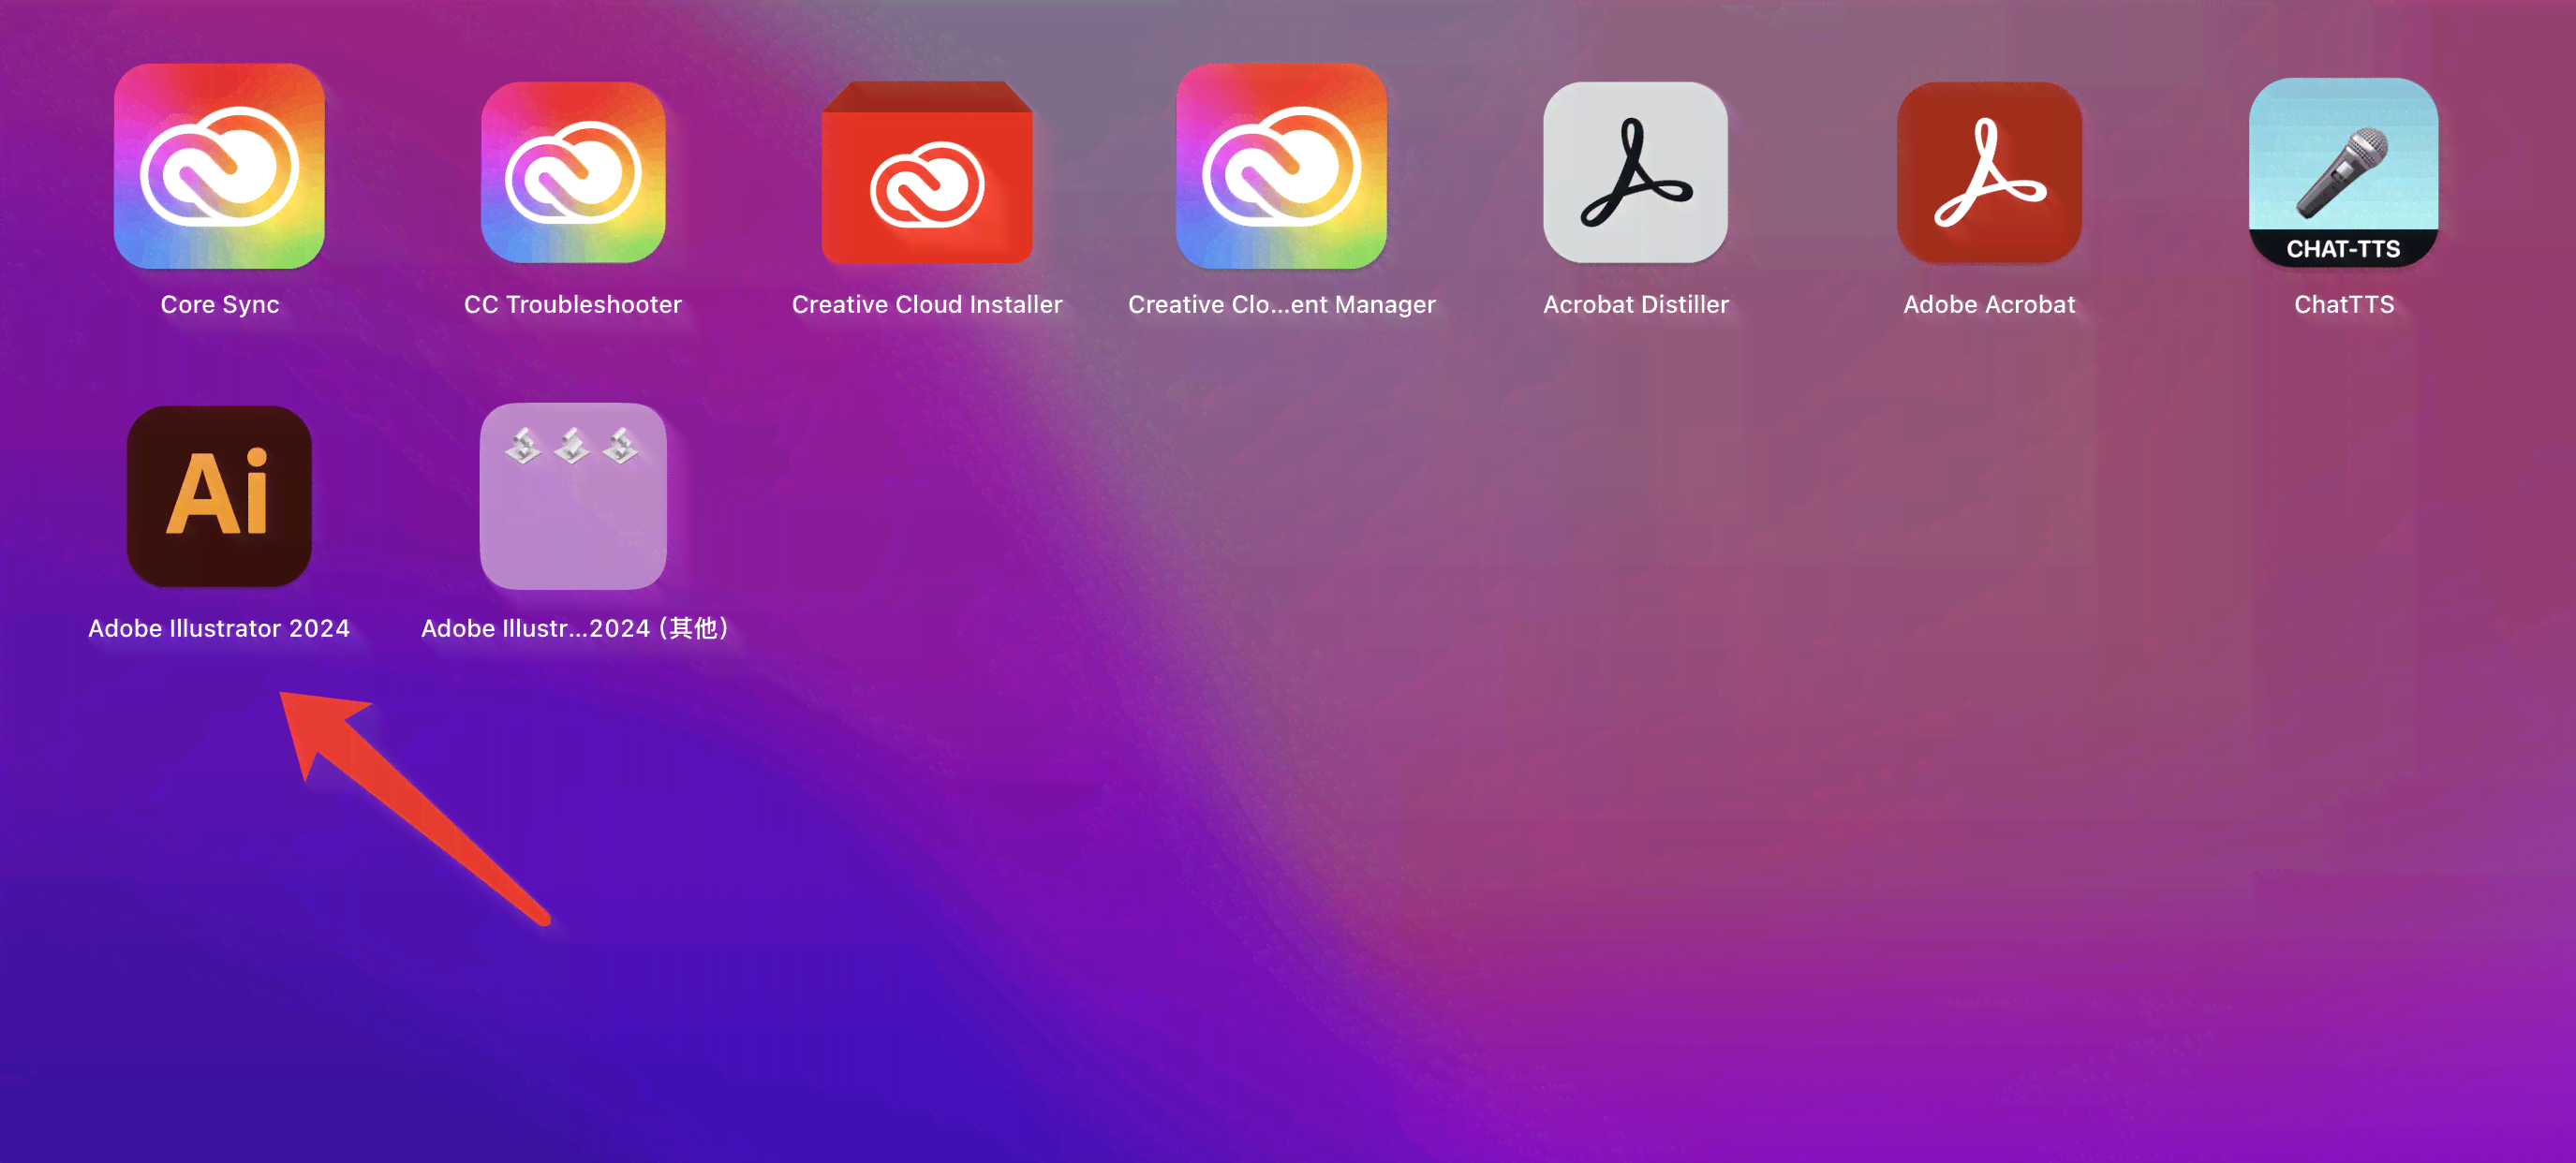Open the Core Sync app icon

[219, 166]
